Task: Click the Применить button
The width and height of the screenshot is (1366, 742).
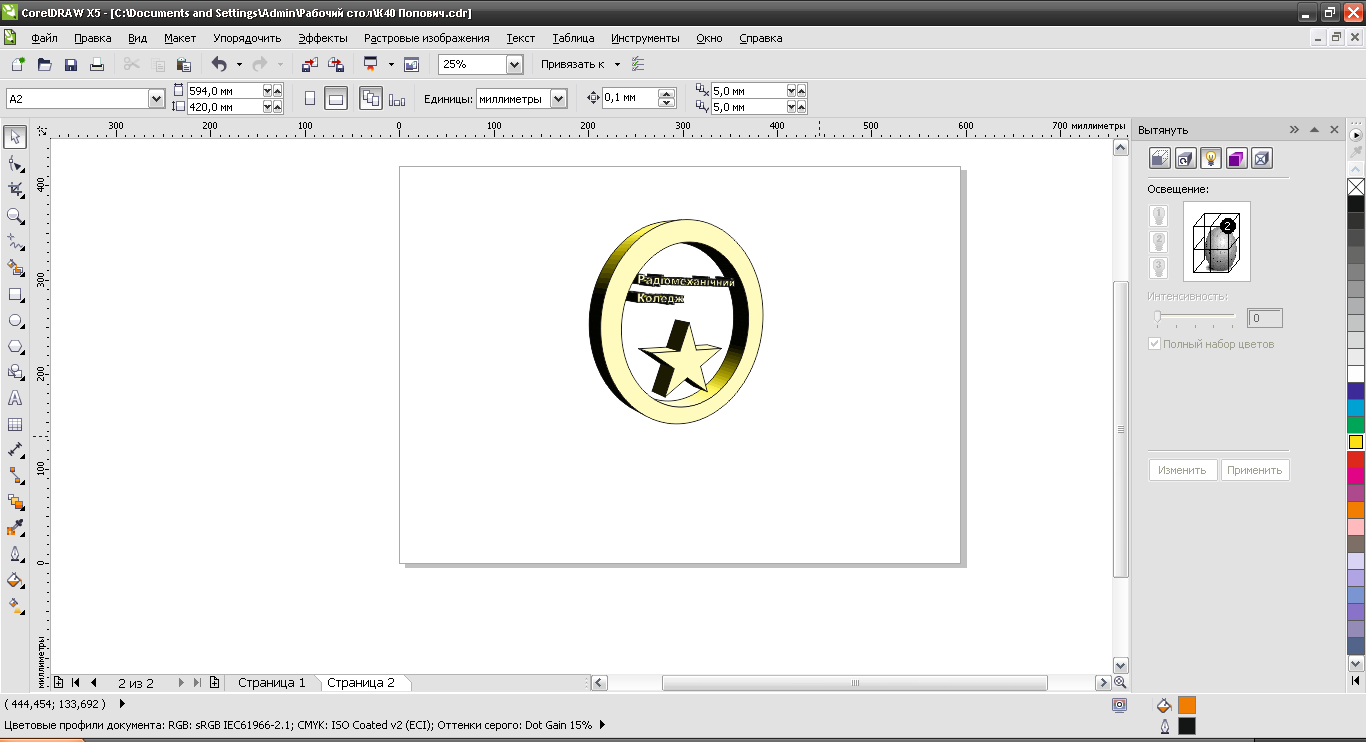Action: click(1255, 470)
